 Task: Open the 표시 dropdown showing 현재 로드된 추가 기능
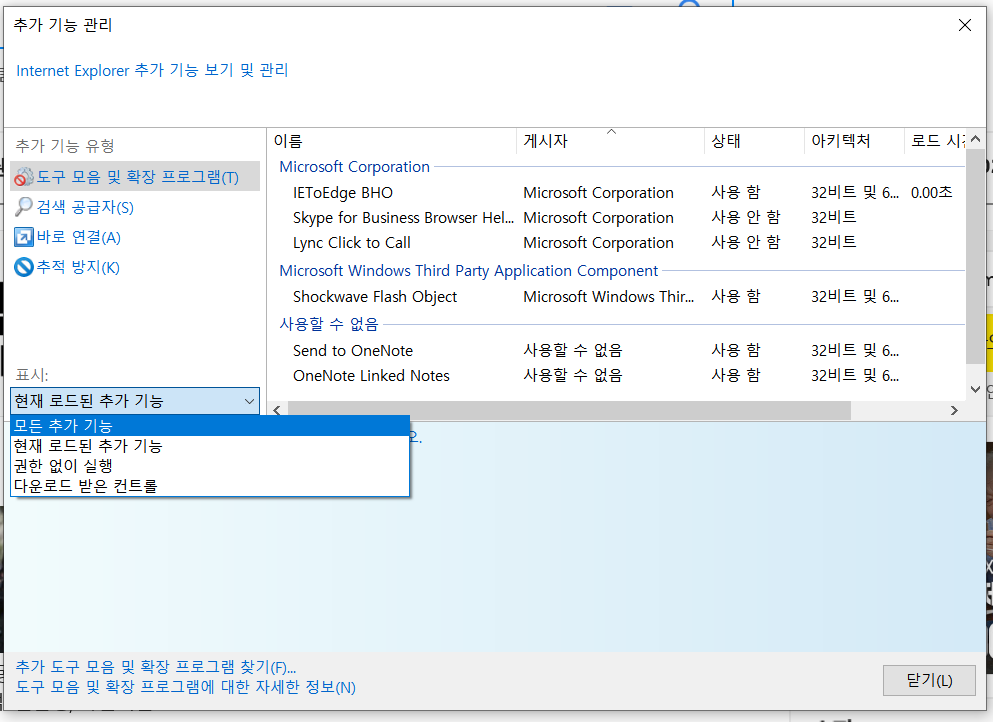coord(135,401)
